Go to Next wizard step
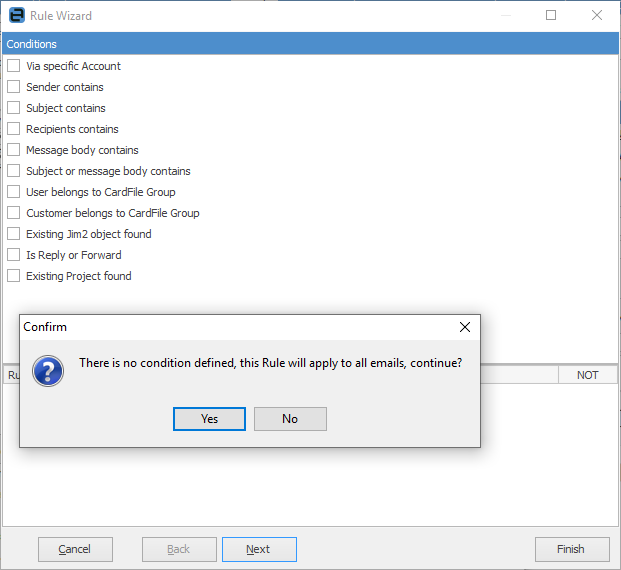 [259, 549]
